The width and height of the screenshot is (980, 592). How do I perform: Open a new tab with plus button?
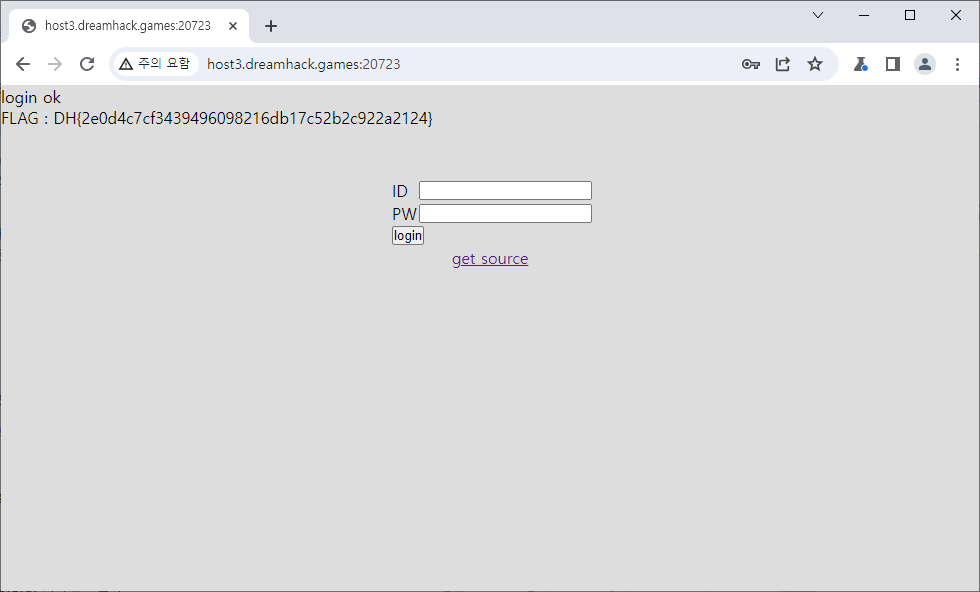pyautogui.click(x=271, y=26)
